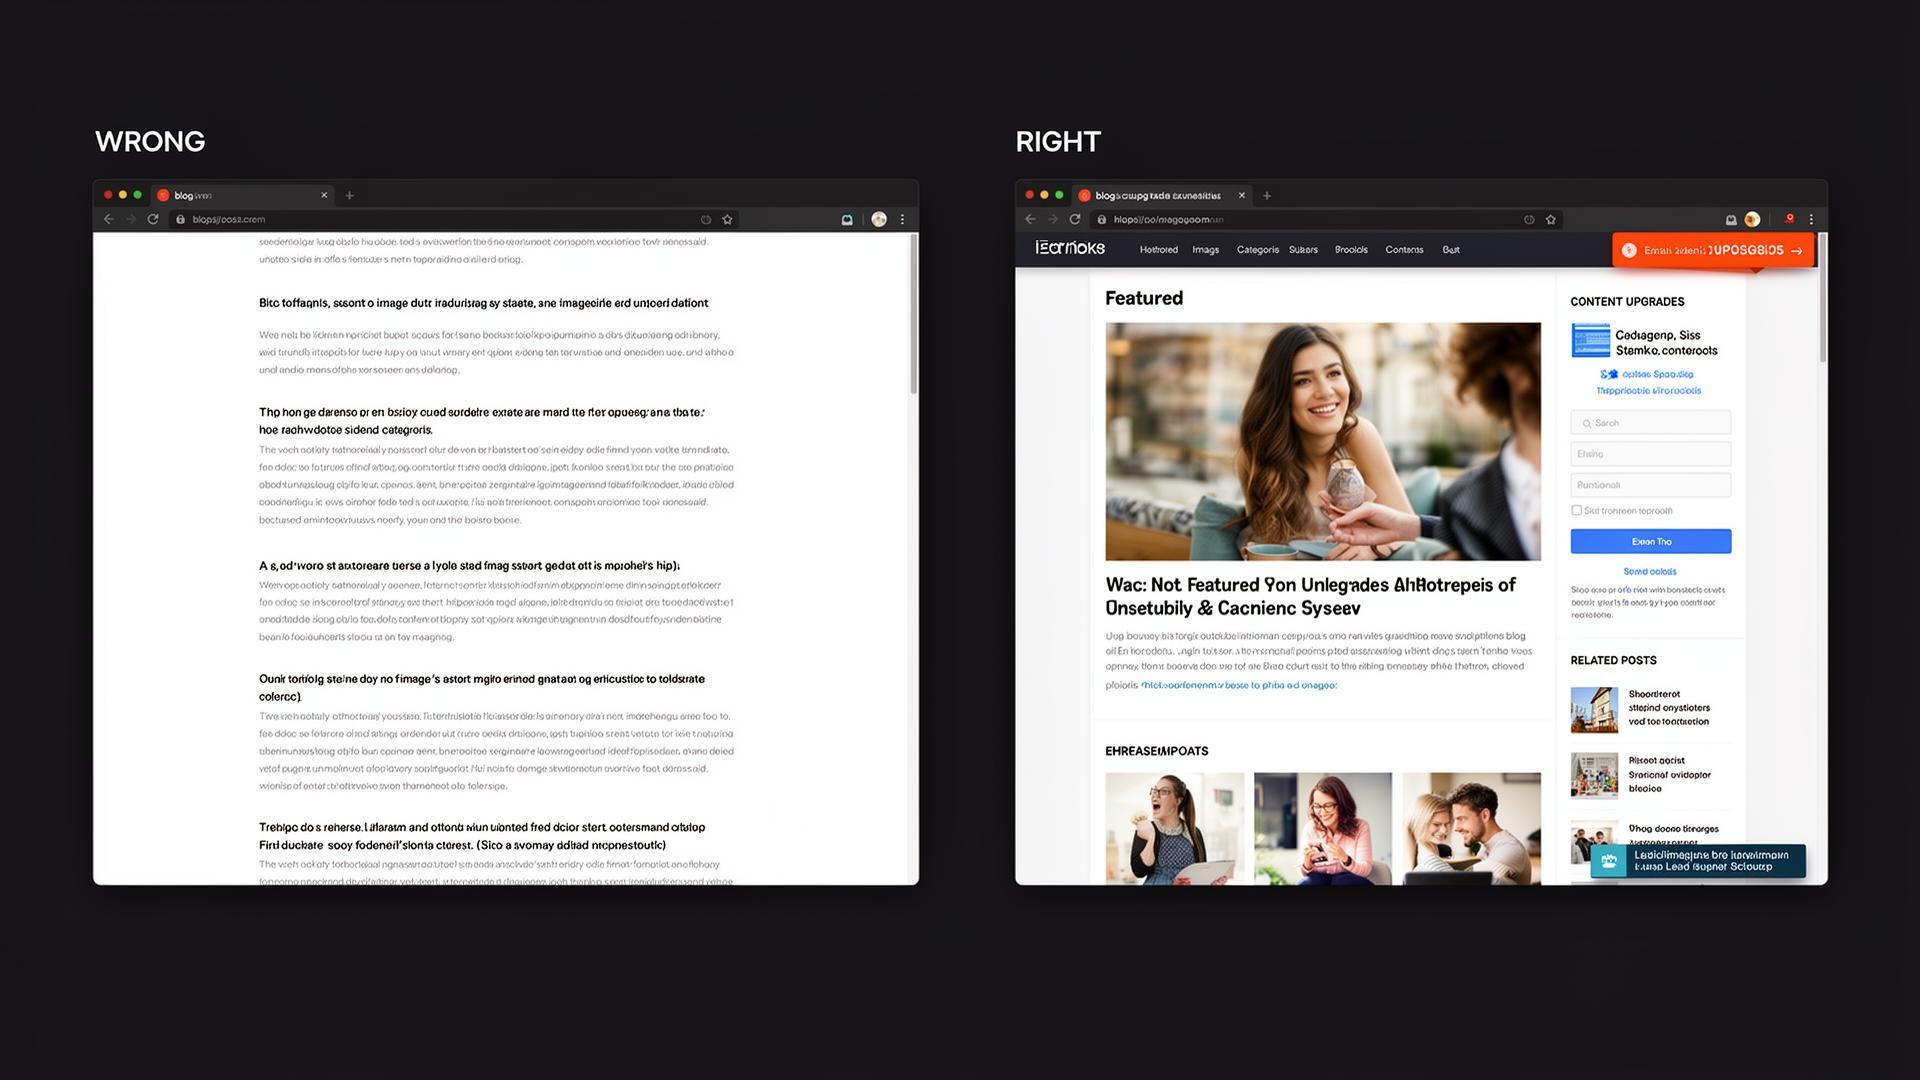The image size is (1920, 1080).
Task: Open the Imags navigation item
Action: click(1205, 250)
